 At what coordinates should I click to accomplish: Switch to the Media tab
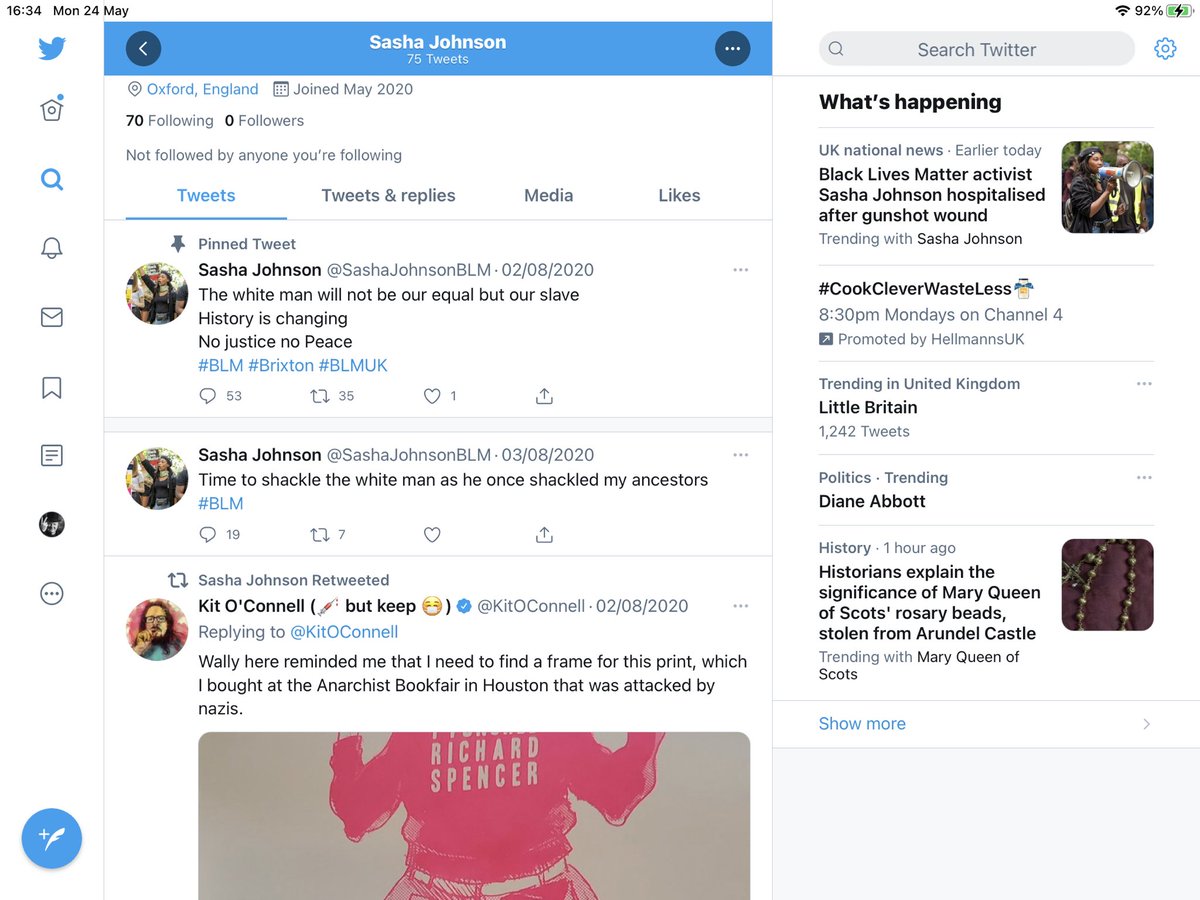pyautogui.click(x=549, y=195)
